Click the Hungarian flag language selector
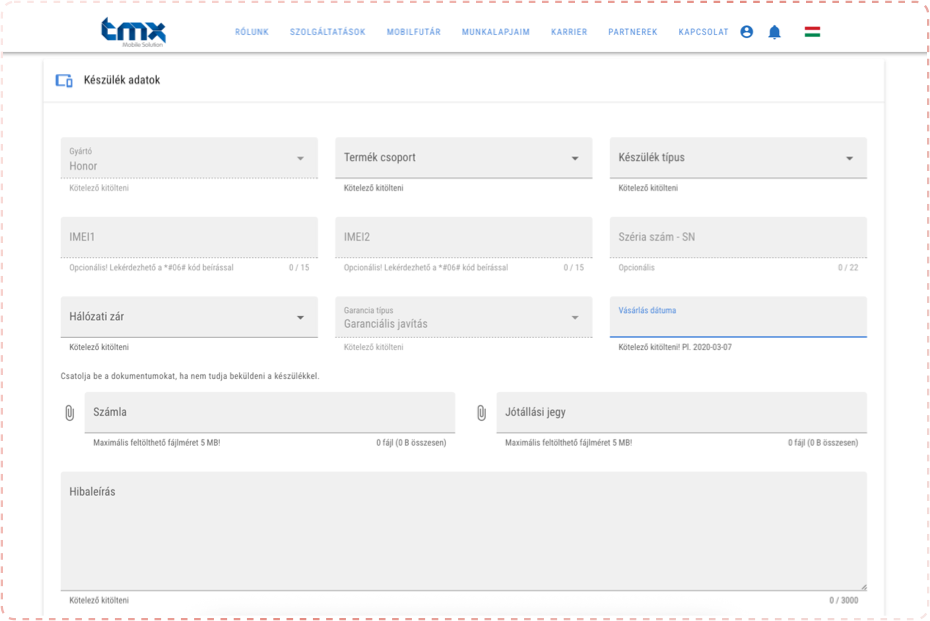The height and width of the screenshot is (621, 930). [x=812, y=32]
